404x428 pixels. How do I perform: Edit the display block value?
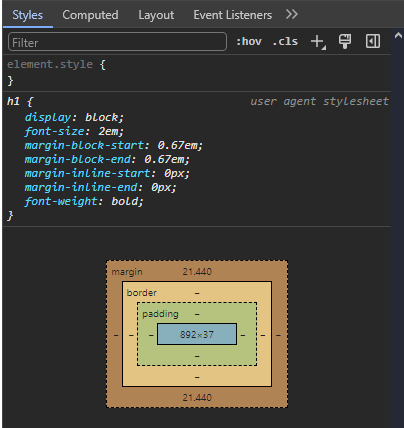coord(101,117)
